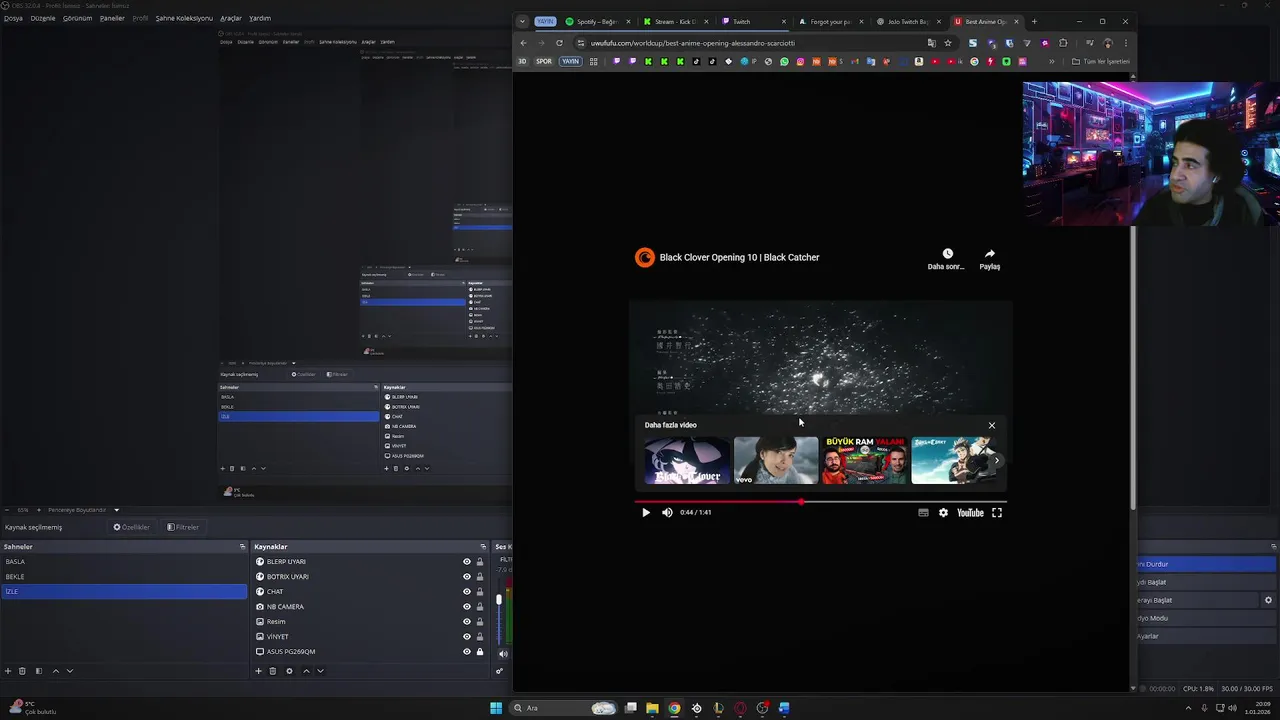Viewport: 1280px width, 720px height.
Task: Switch to the JoJo Twitch tab
Action: point(908,21)
